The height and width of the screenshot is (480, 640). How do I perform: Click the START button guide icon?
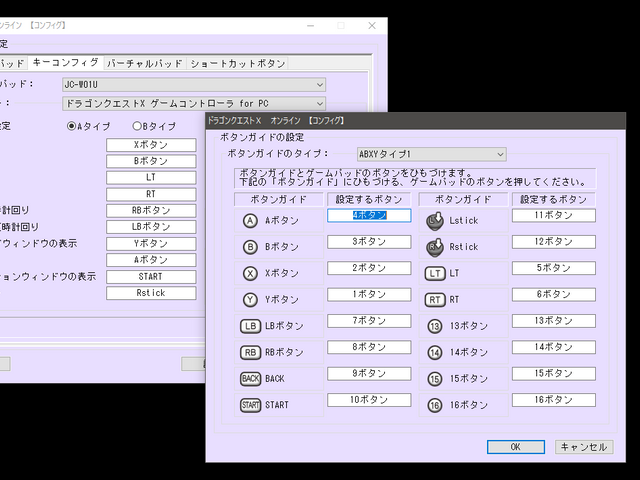[x=250, y=405]
